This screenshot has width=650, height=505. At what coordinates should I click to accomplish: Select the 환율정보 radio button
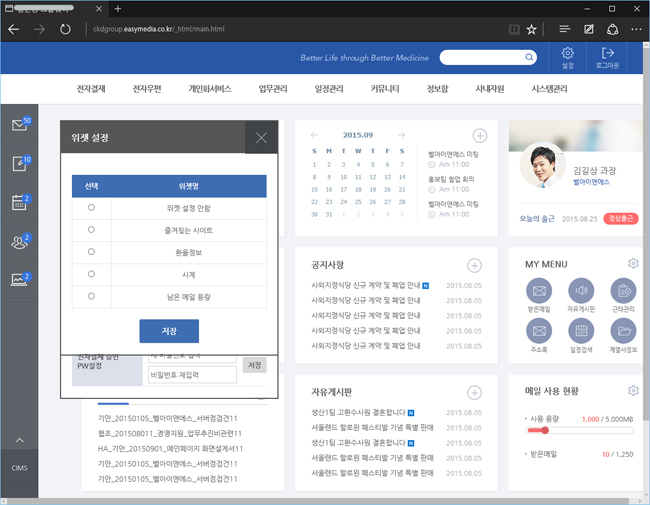click(92, 252)
